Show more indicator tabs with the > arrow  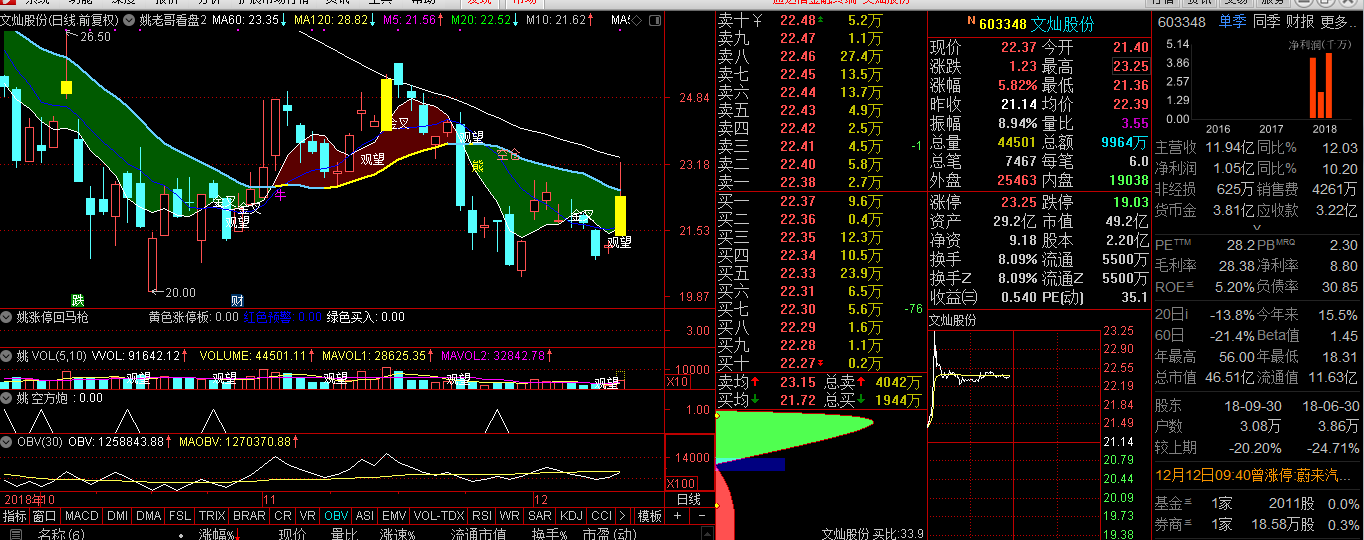(x=623, y=516)
